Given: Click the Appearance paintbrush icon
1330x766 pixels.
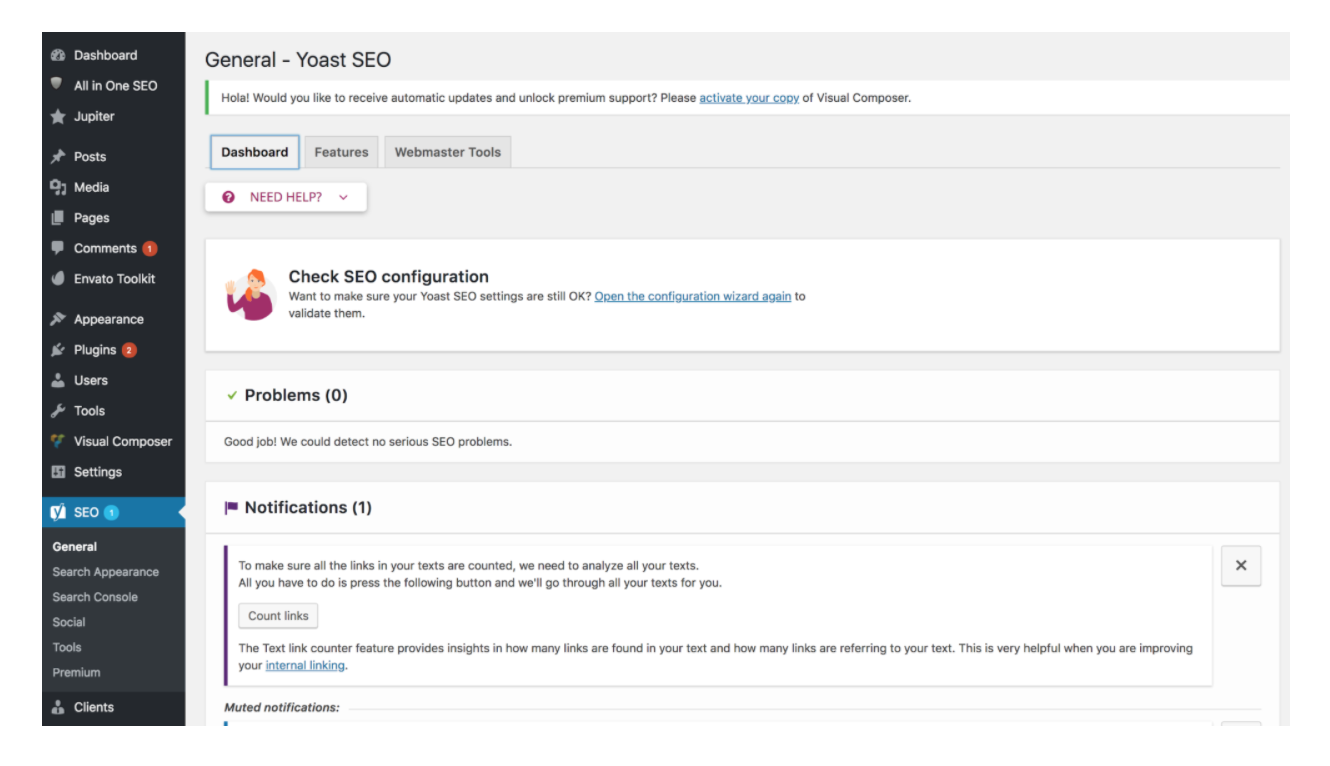Looking at the screenshot, I should click(x=58, y=319).
